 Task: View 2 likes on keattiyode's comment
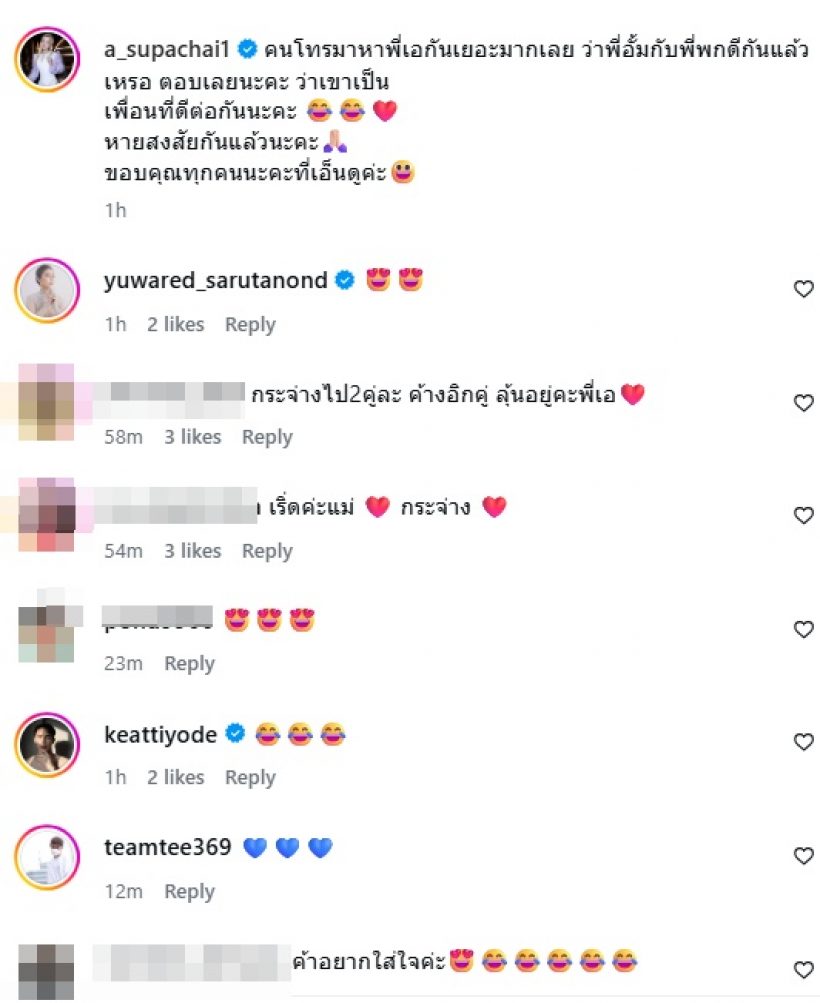[175, 777]
